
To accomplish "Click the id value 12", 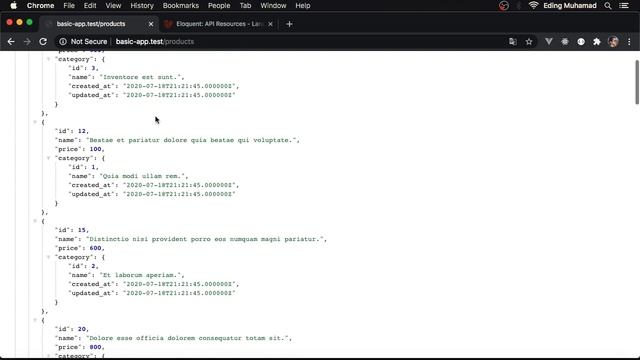I will [x=82, y=131].
